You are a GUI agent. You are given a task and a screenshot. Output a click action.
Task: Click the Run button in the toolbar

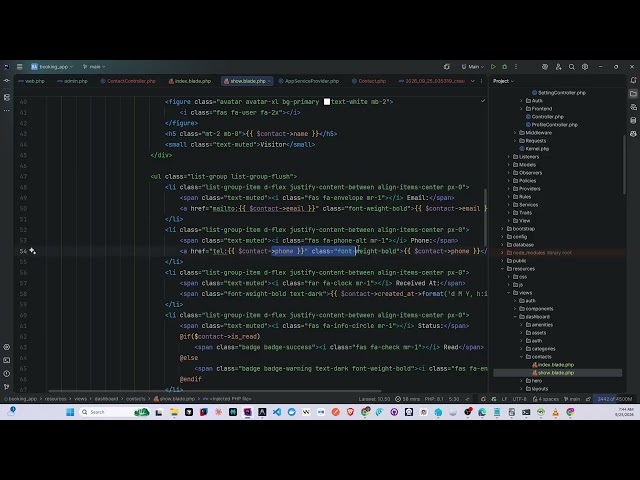[x=493, y=67]
